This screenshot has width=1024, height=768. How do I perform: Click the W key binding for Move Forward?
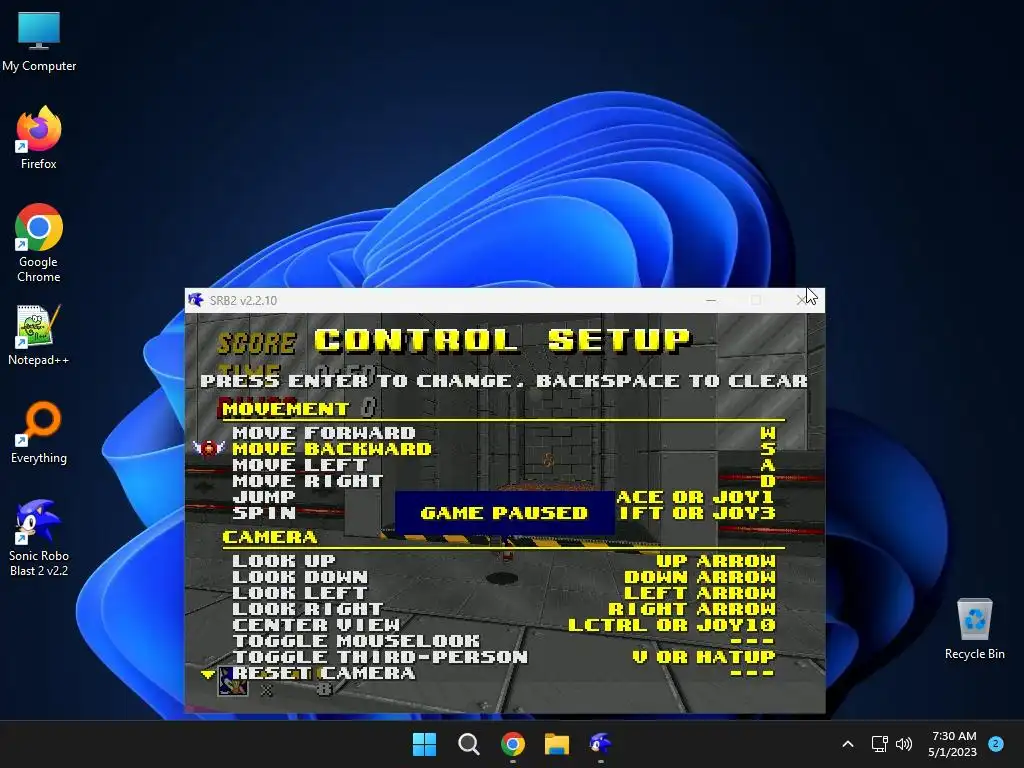point(767,433)
